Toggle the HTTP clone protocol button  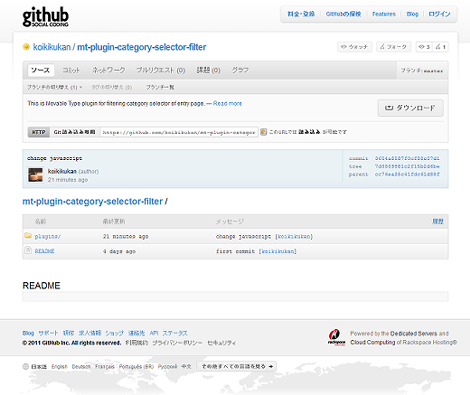[x=38, y=132]
